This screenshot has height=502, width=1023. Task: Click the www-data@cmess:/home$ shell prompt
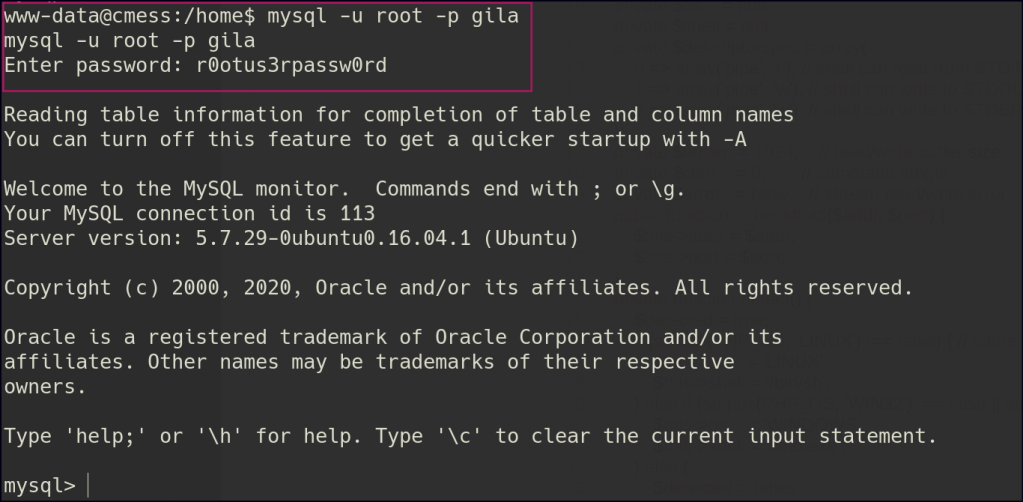pyautogui.click(x=130, y=17)
